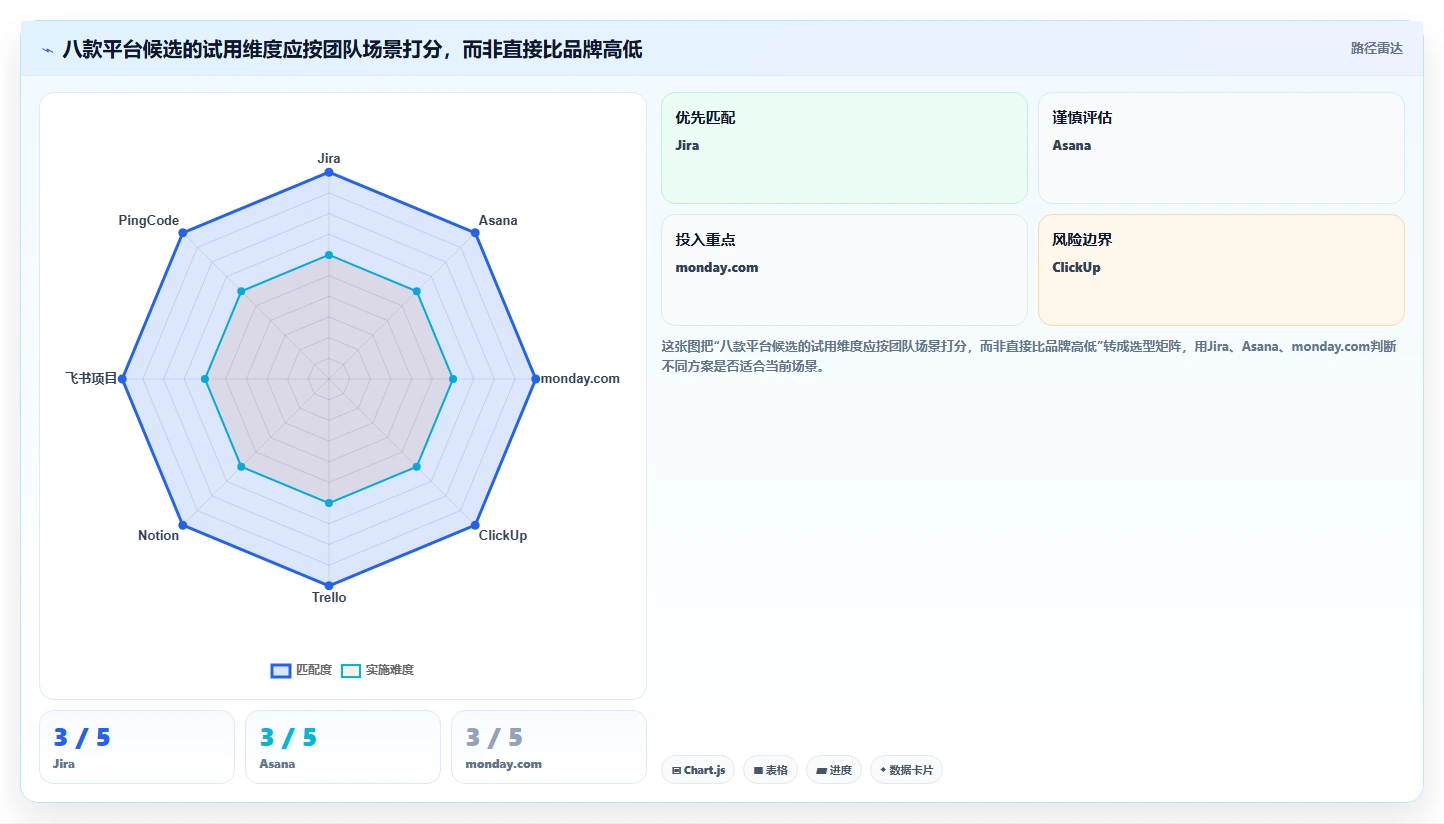
Task: Click the Notion axis label on radar
Action: point(158,535)
